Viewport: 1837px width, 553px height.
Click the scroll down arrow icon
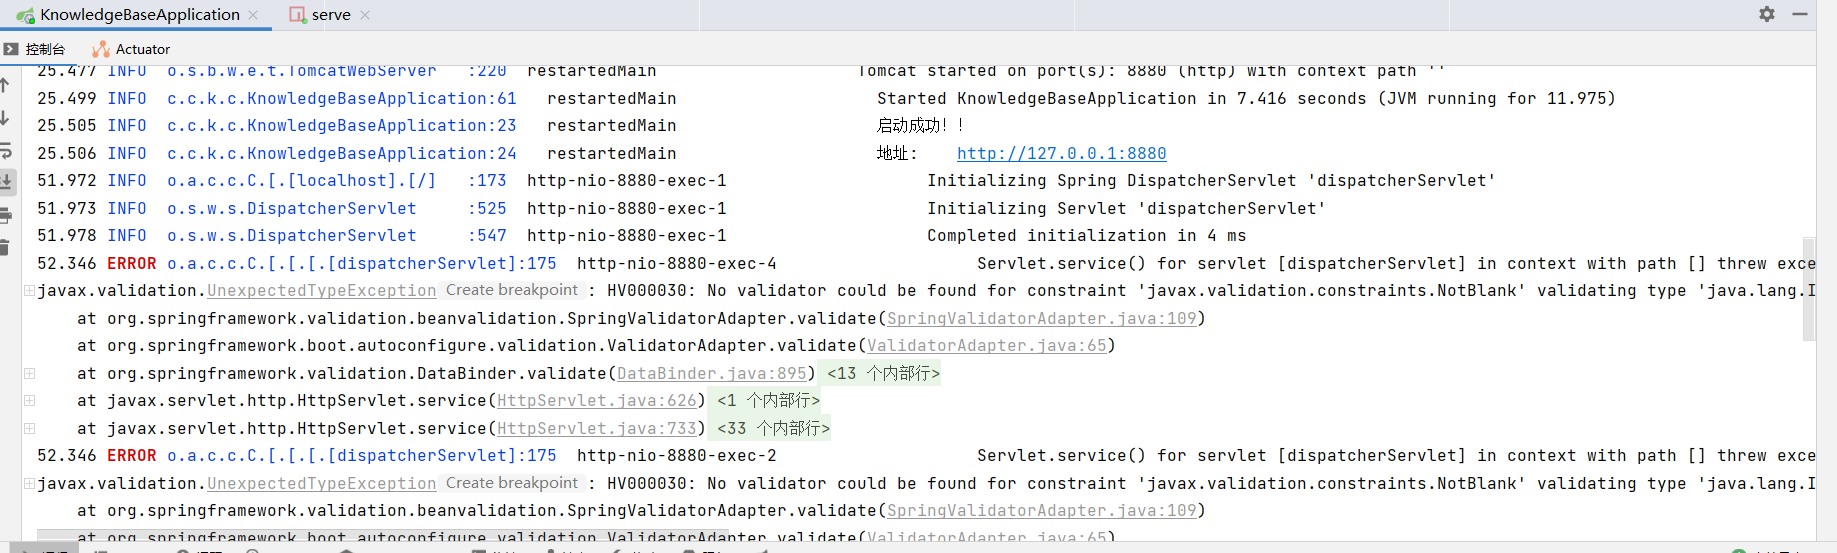pos(5,118)
